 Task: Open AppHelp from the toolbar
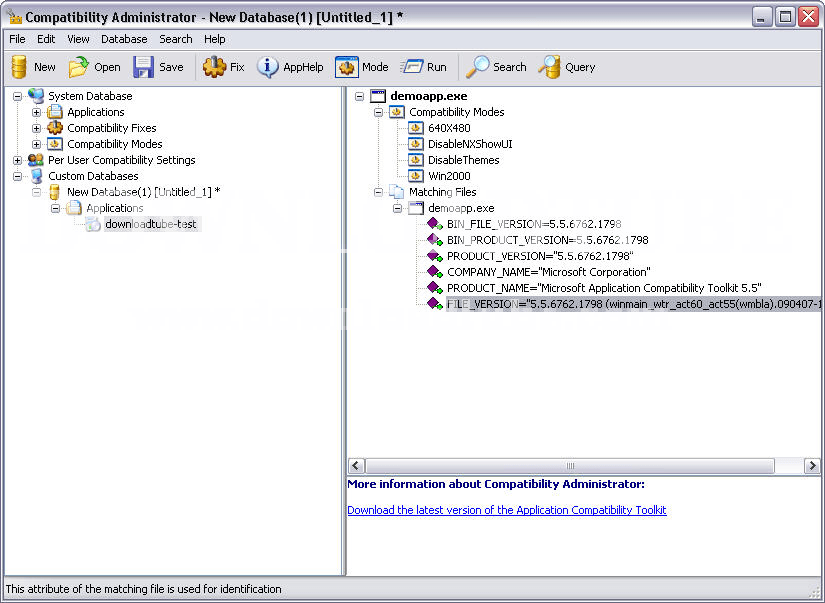coord(290,67)
